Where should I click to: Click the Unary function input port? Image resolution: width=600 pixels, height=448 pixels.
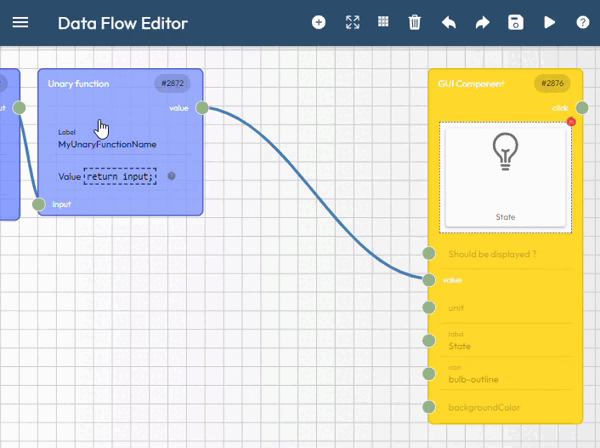pos(39,204)
